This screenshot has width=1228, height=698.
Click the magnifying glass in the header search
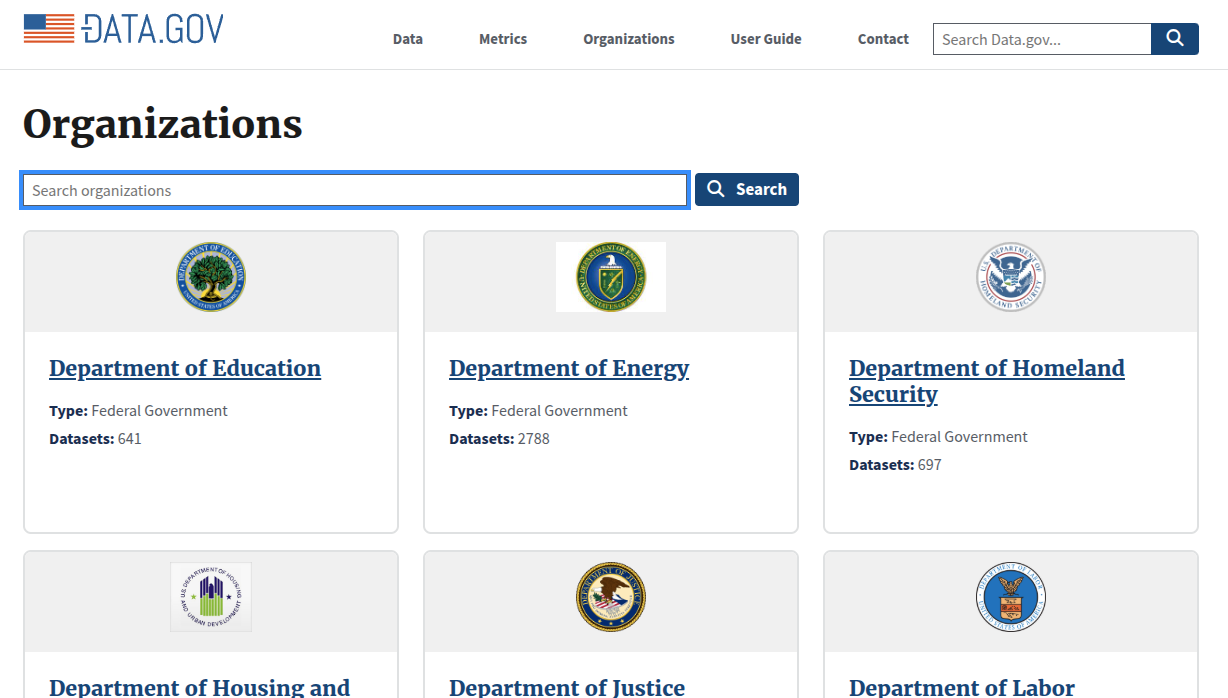(1174, 38)
